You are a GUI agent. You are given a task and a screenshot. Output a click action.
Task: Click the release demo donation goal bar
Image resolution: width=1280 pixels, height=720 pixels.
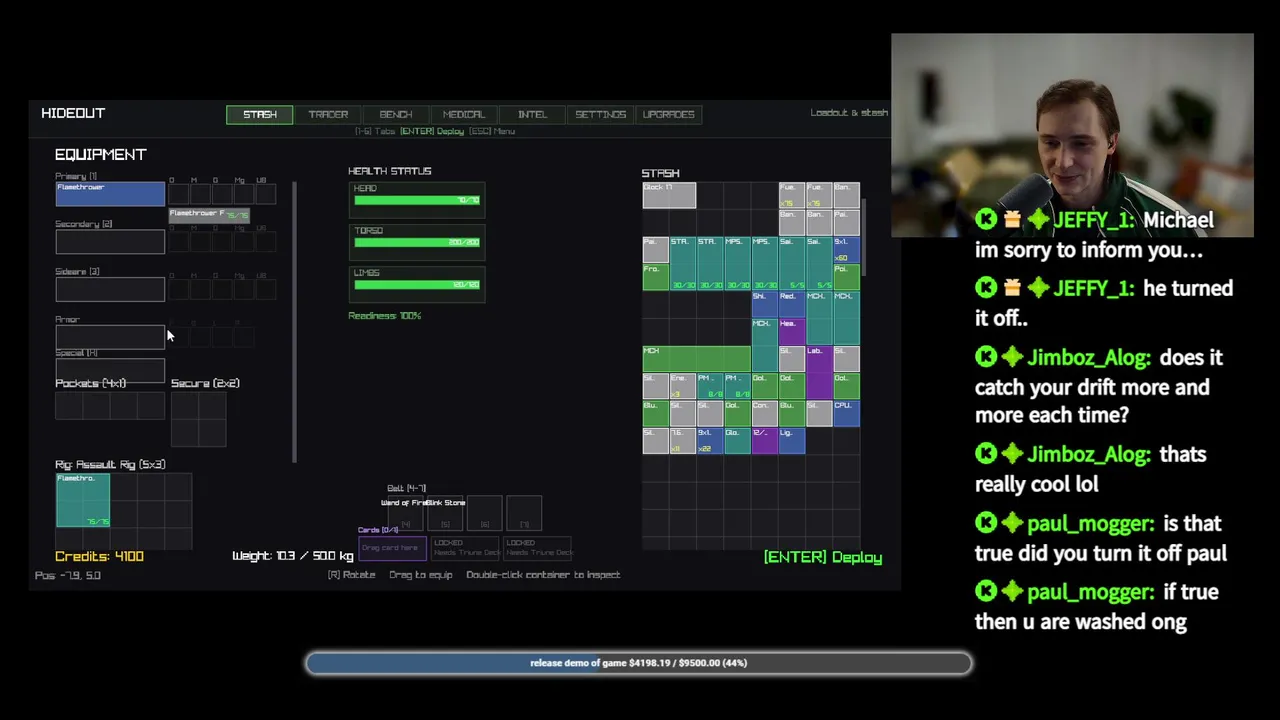pos(639,663)
